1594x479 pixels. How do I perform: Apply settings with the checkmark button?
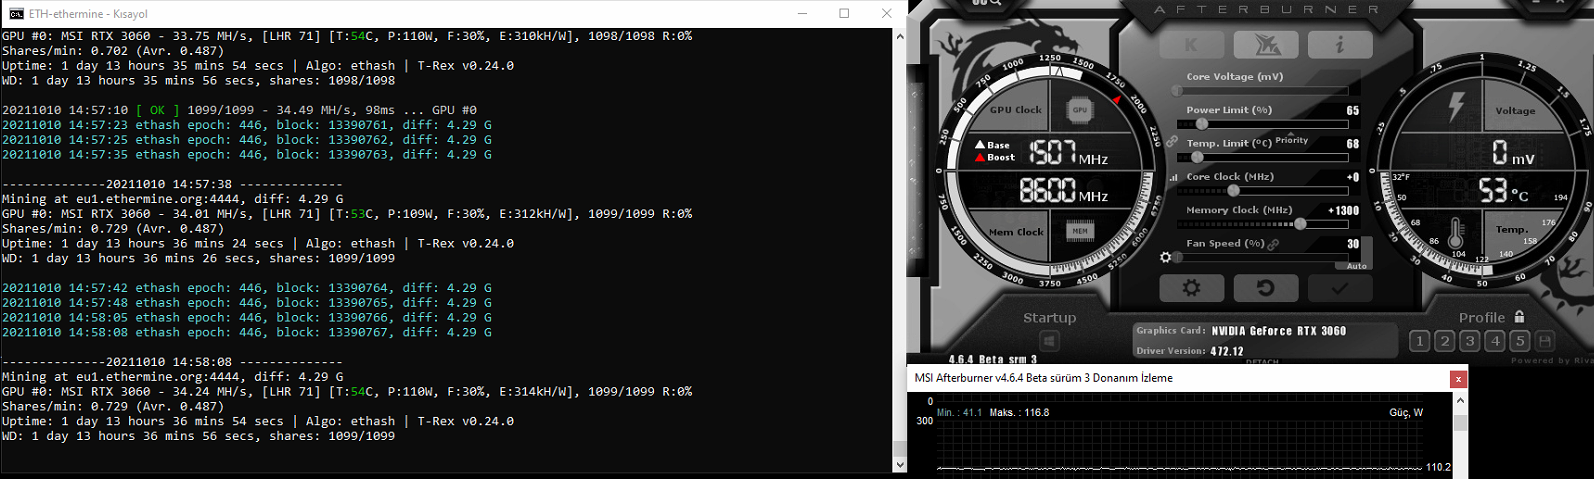click(x=1340, y=288)
